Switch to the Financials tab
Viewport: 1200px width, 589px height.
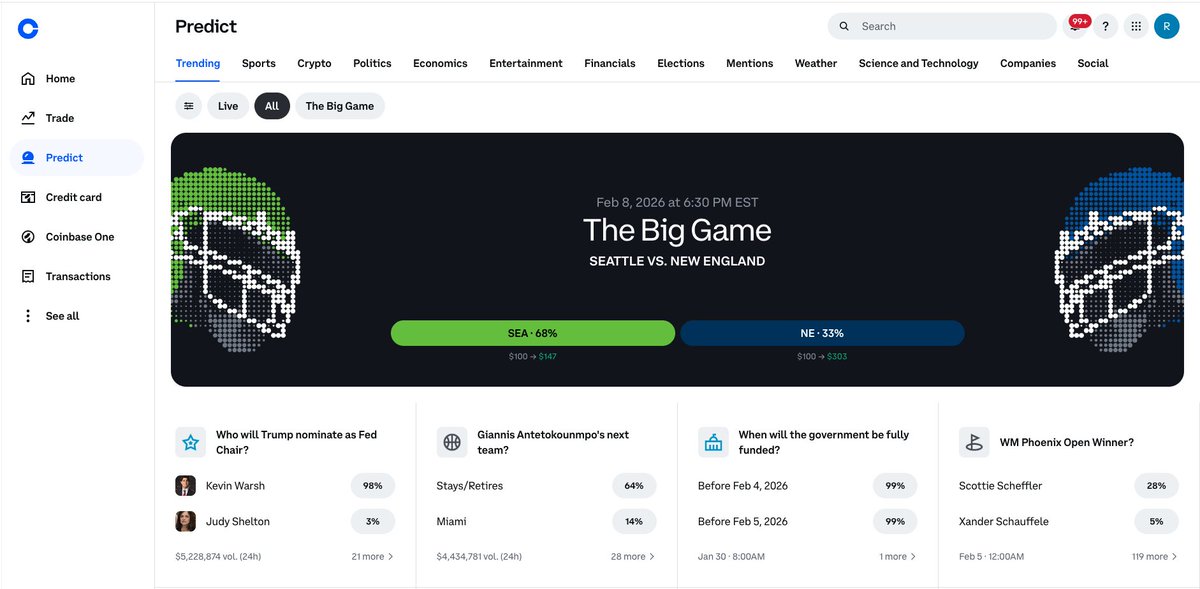(610, 63)
